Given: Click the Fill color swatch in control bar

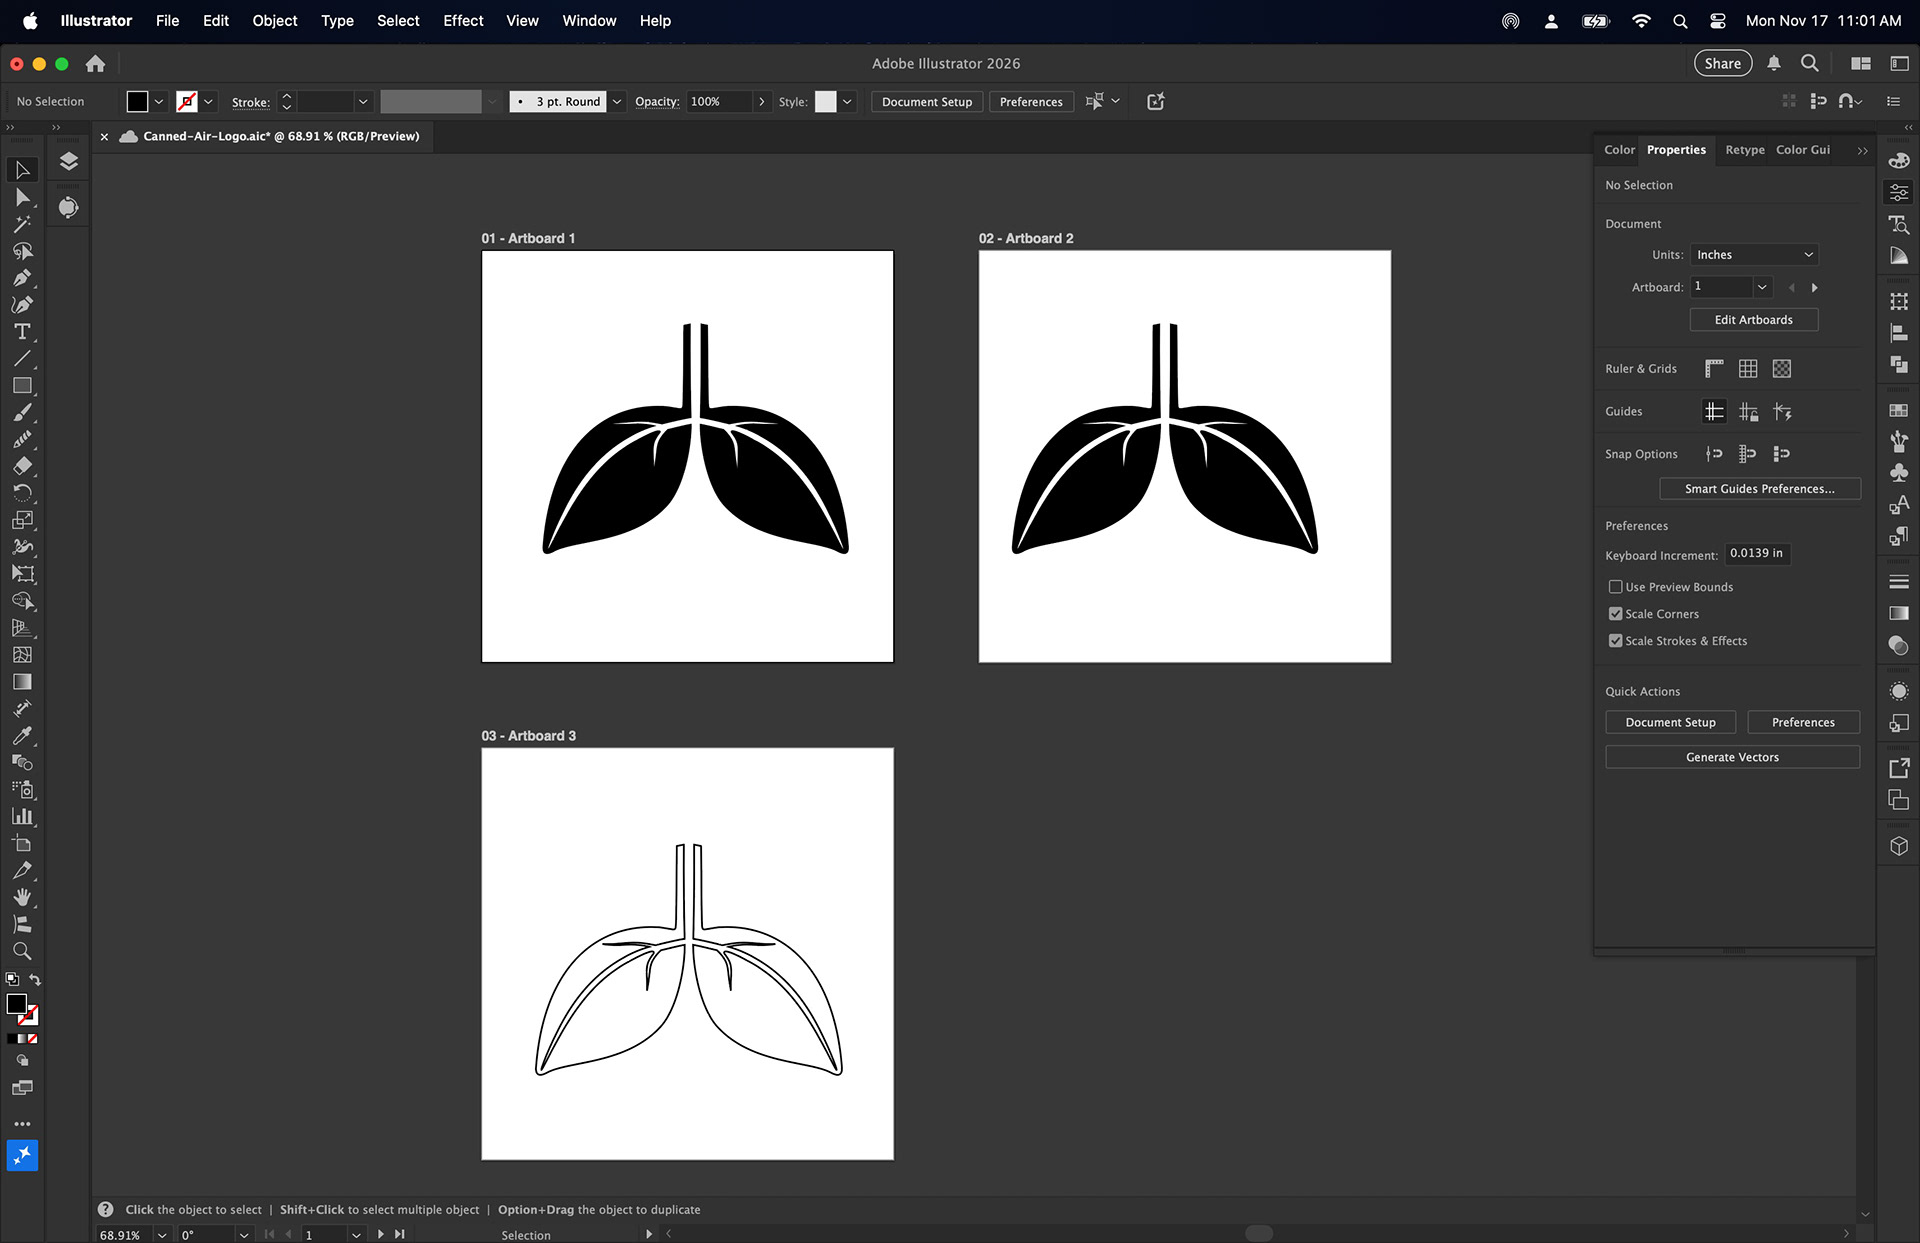Looking at the screenshot, I should click(137, 102).
